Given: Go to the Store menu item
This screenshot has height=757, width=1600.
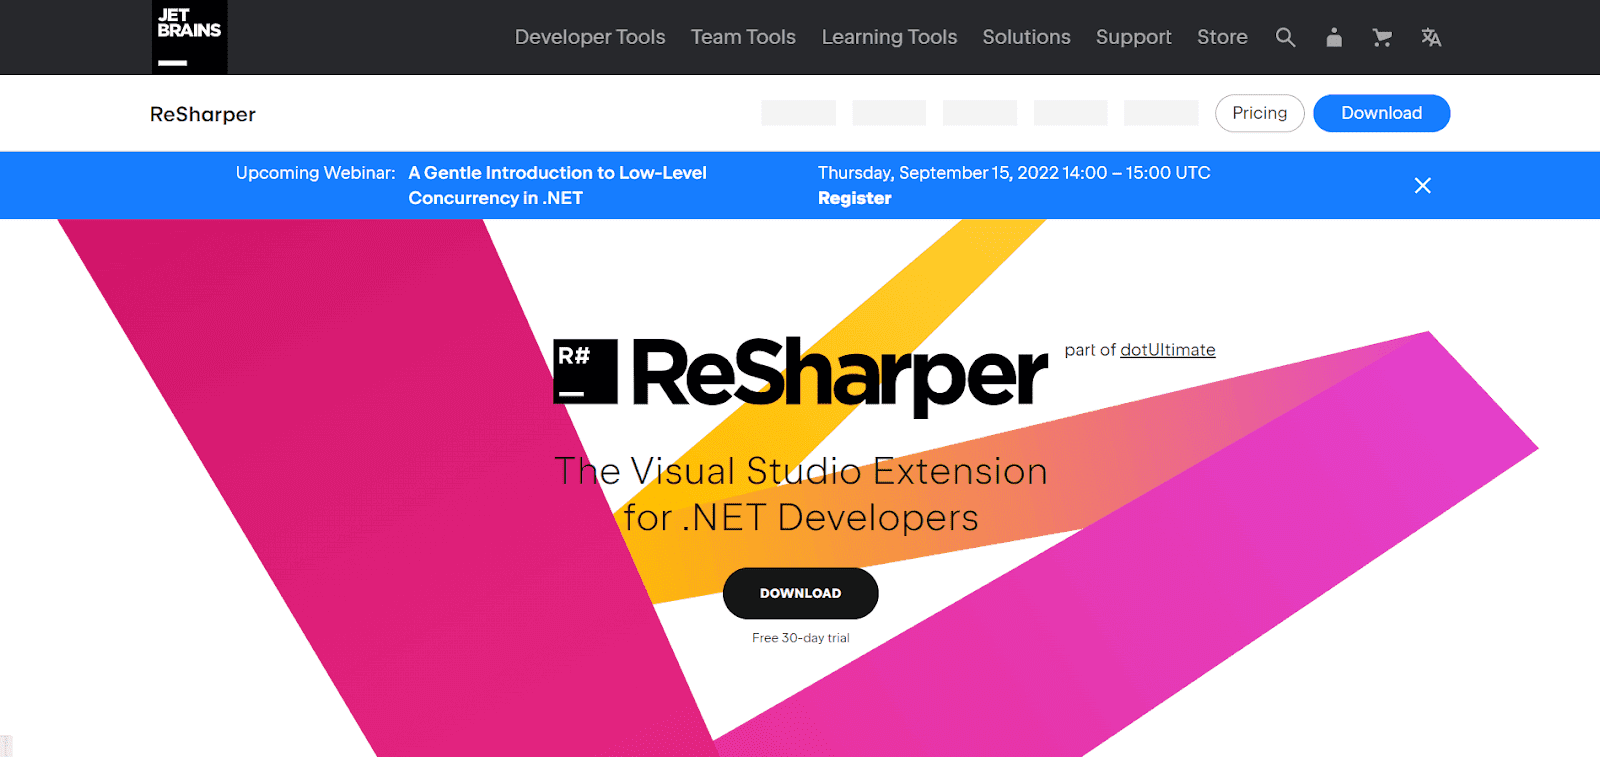Looking at the screenshot, I should (1222, 37).
